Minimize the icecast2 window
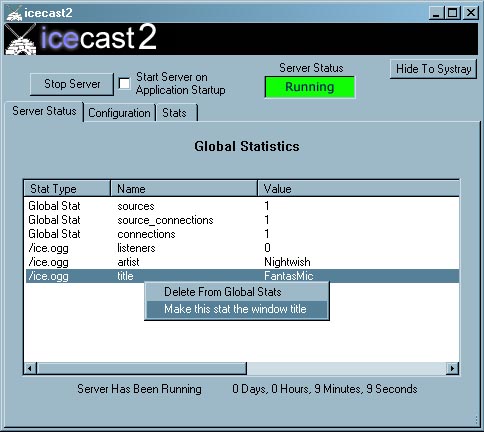 pyautogui.click(x=436, y=13)
